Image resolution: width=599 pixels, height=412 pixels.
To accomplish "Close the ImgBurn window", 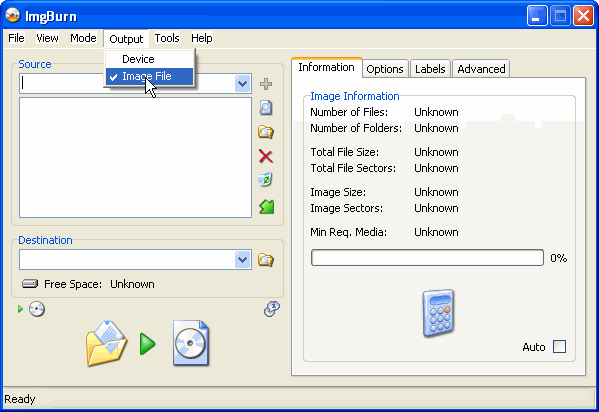I will tap(583, 16).
